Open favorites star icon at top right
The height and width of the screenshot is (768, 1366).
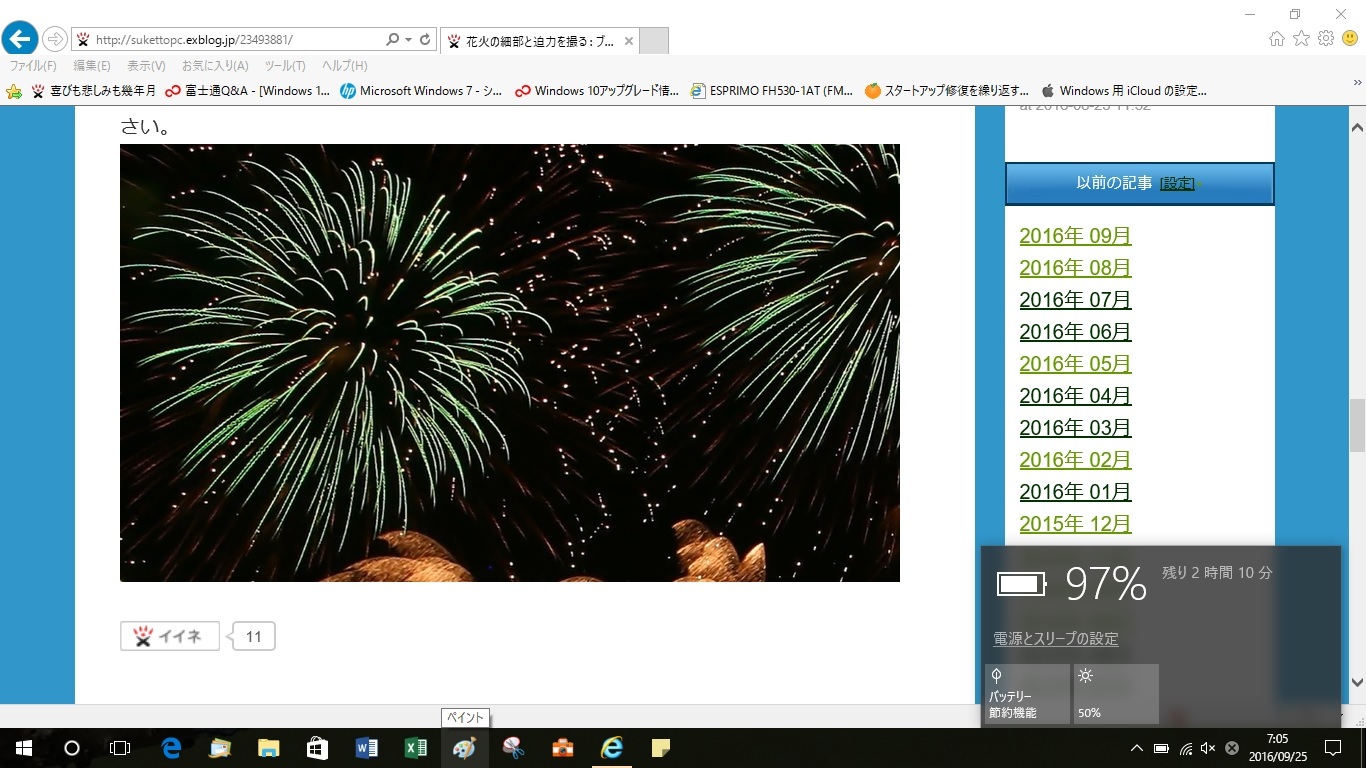[x=1301, y=39]
